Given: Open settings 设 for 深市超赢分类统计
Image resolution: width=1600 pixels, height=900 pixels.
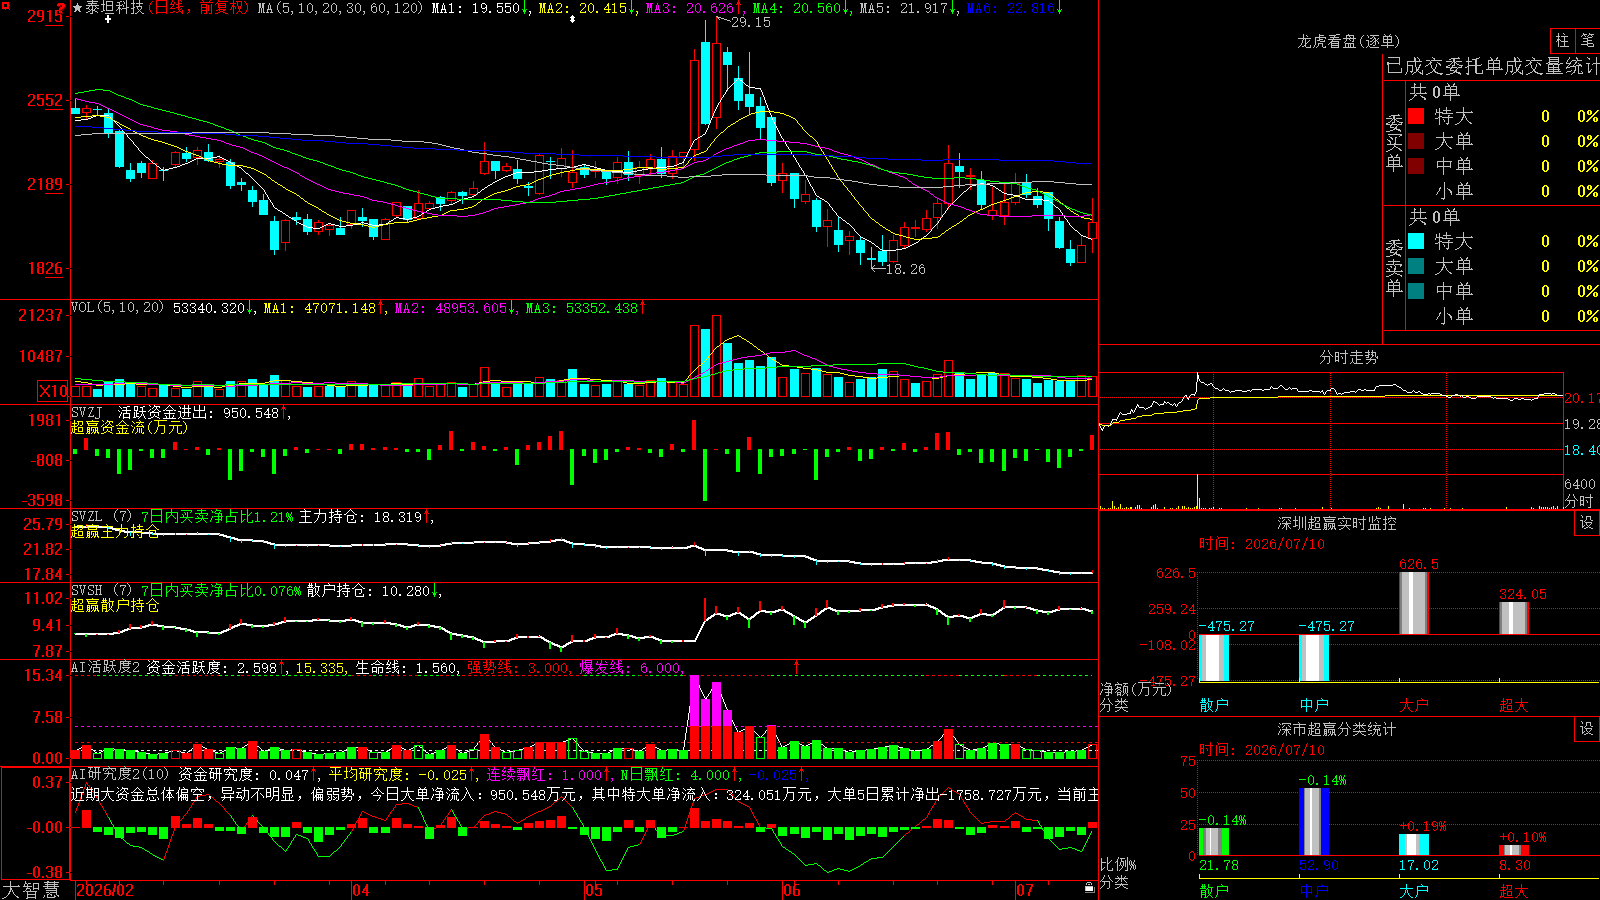Looking at the screenshot, I should coord(1587,729).
